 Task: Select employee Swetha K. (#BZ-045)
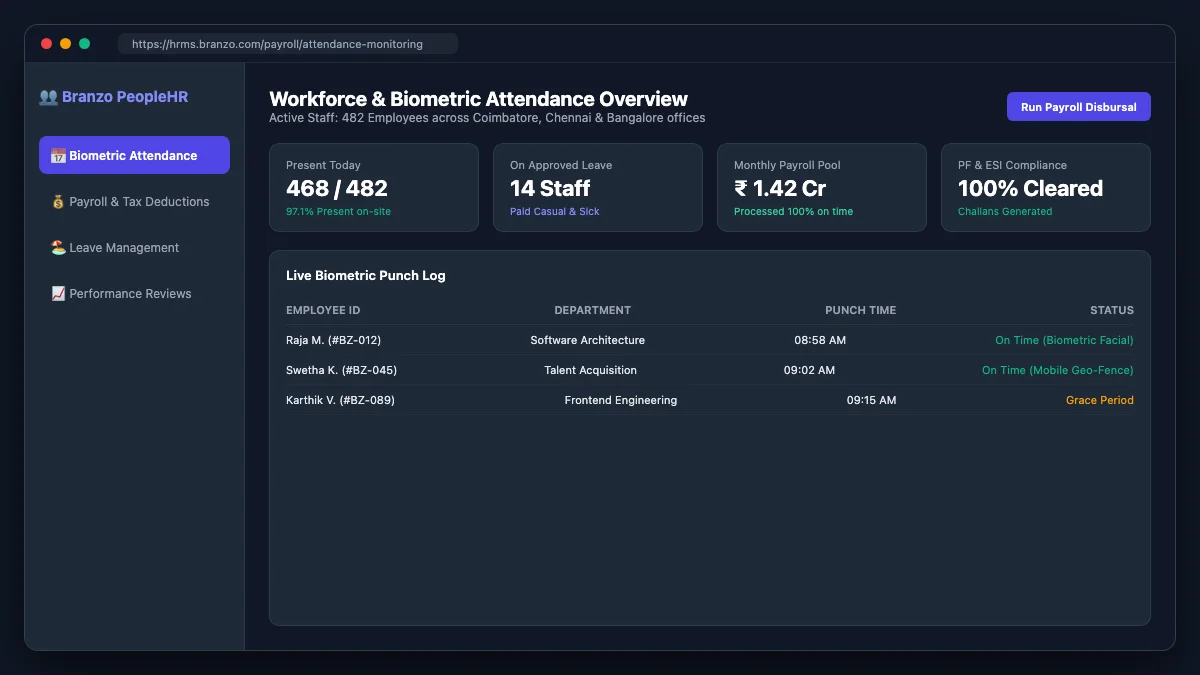pos(341,370)
